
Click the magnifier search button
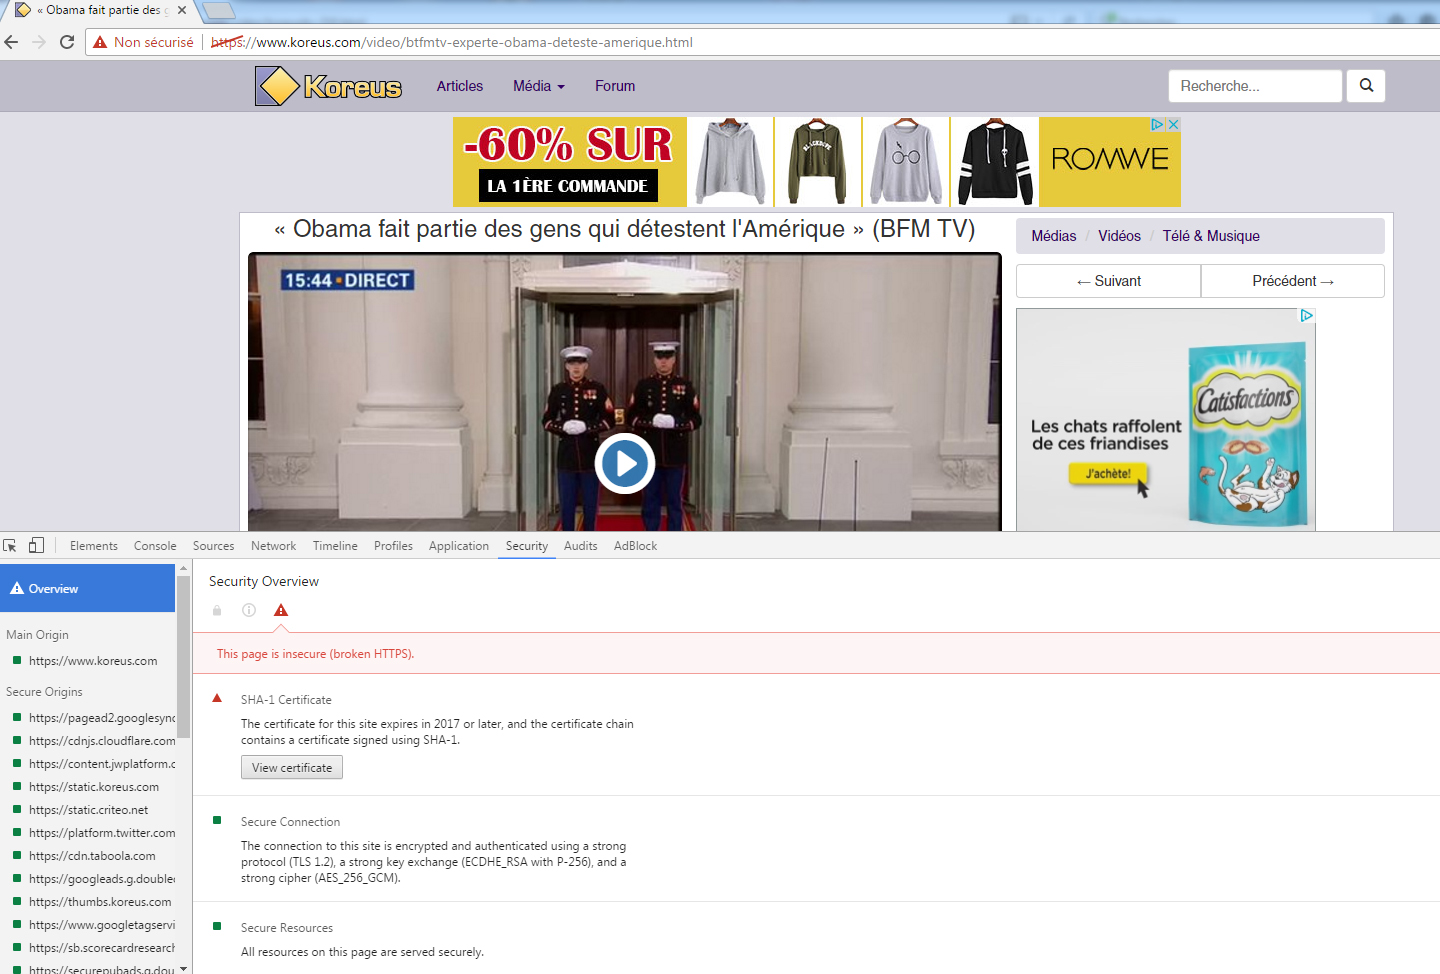[1366, 86]
